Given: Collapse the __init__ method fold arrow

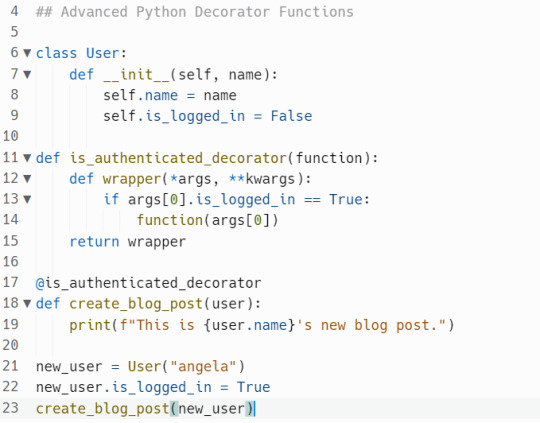Looking at the screenshot, I should (x=27, y=74).
